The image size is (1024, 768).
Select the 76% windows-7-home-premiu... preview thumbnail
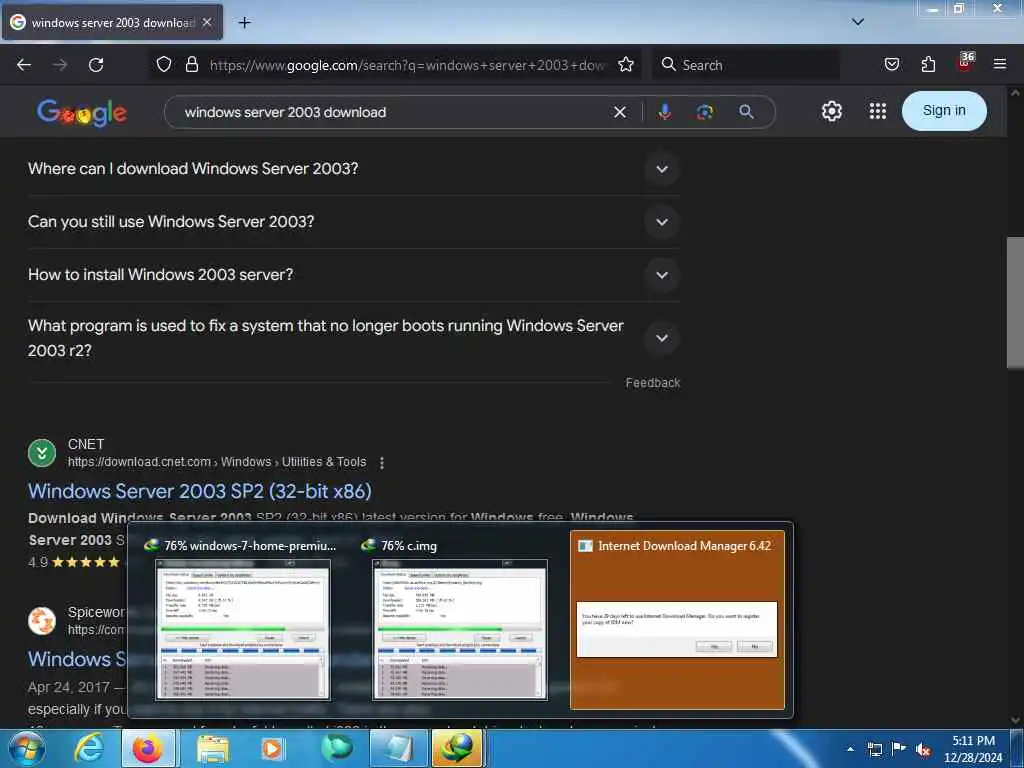pyautogui.click(x=242, y=619)
